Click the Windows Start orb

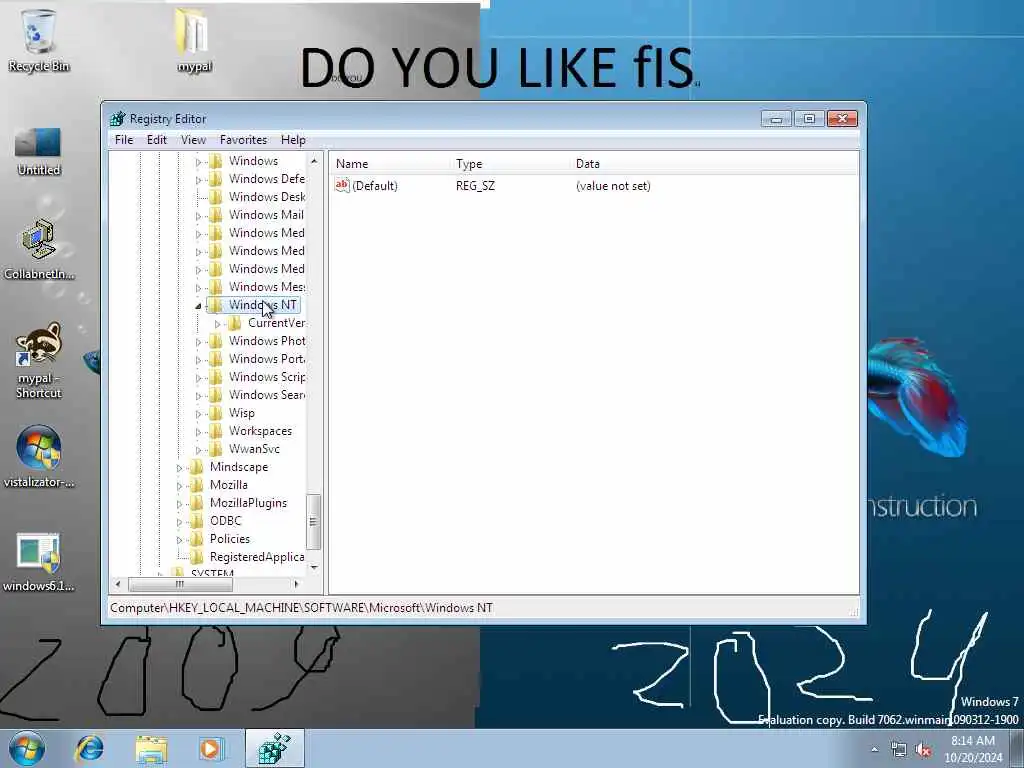(26, 748)
